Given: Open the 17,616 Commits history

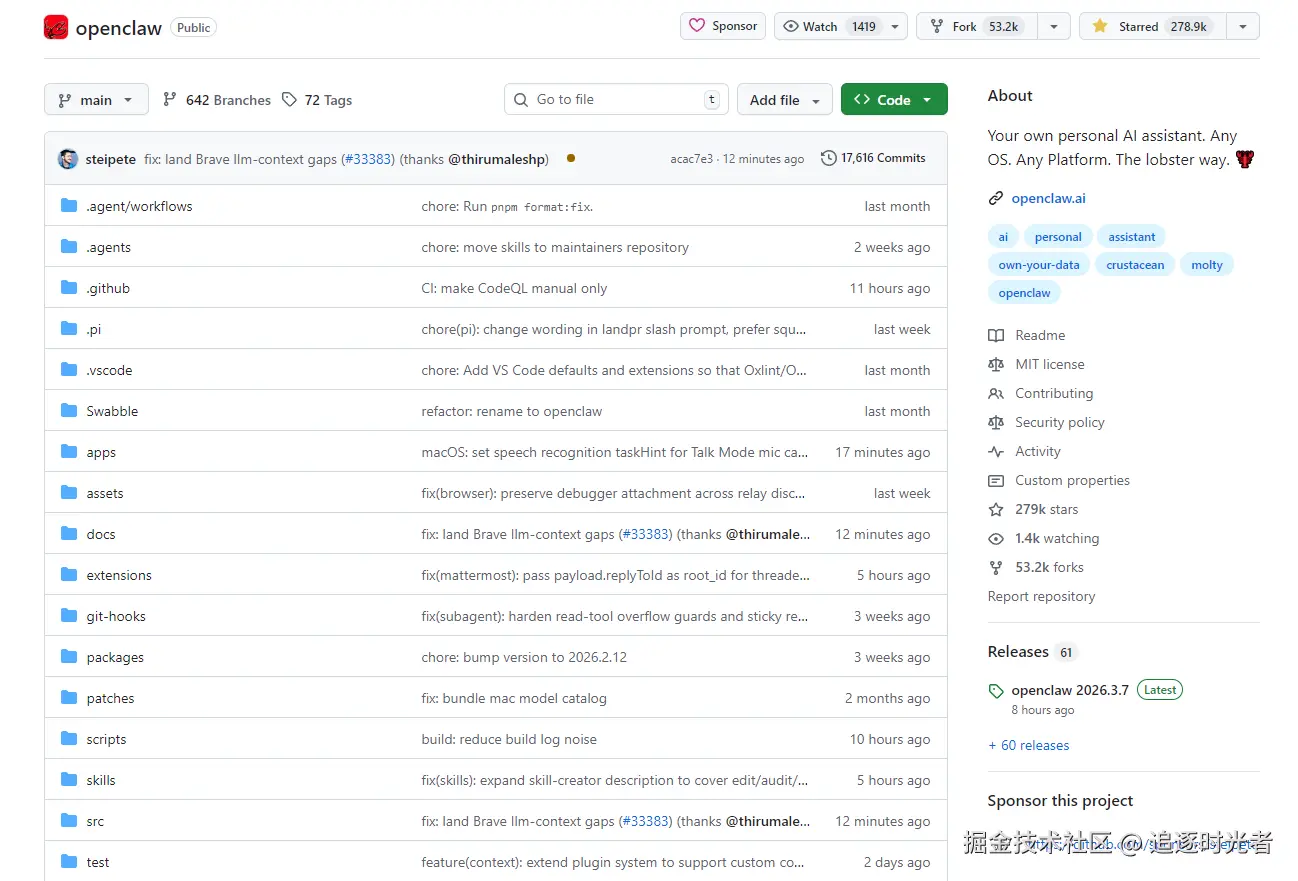Looking at the screenshot, I should pos(873,158).
